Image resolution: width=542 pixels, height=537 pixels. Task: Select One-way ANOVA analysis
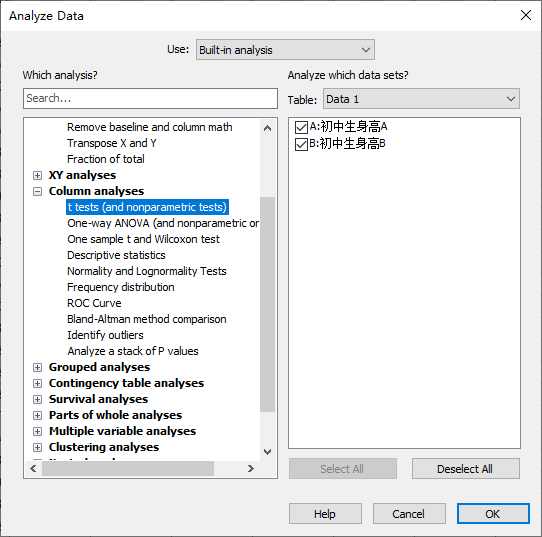click(163, 223)
